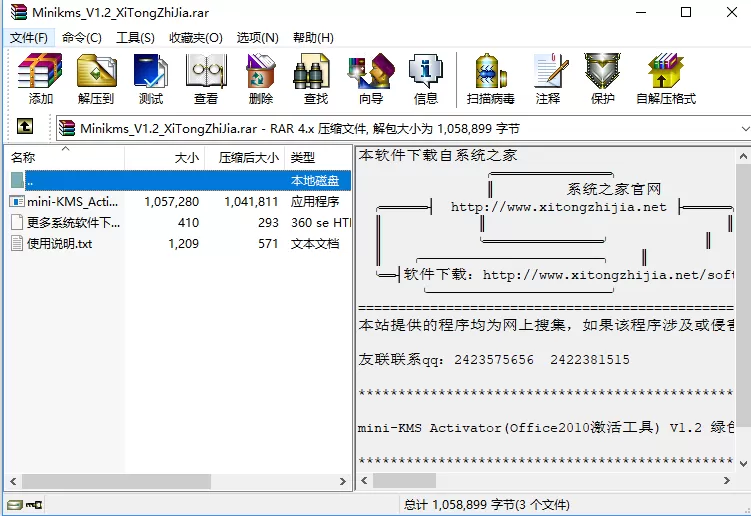Launch the 向导 (Wizard) icon

(x=371, y=79)
